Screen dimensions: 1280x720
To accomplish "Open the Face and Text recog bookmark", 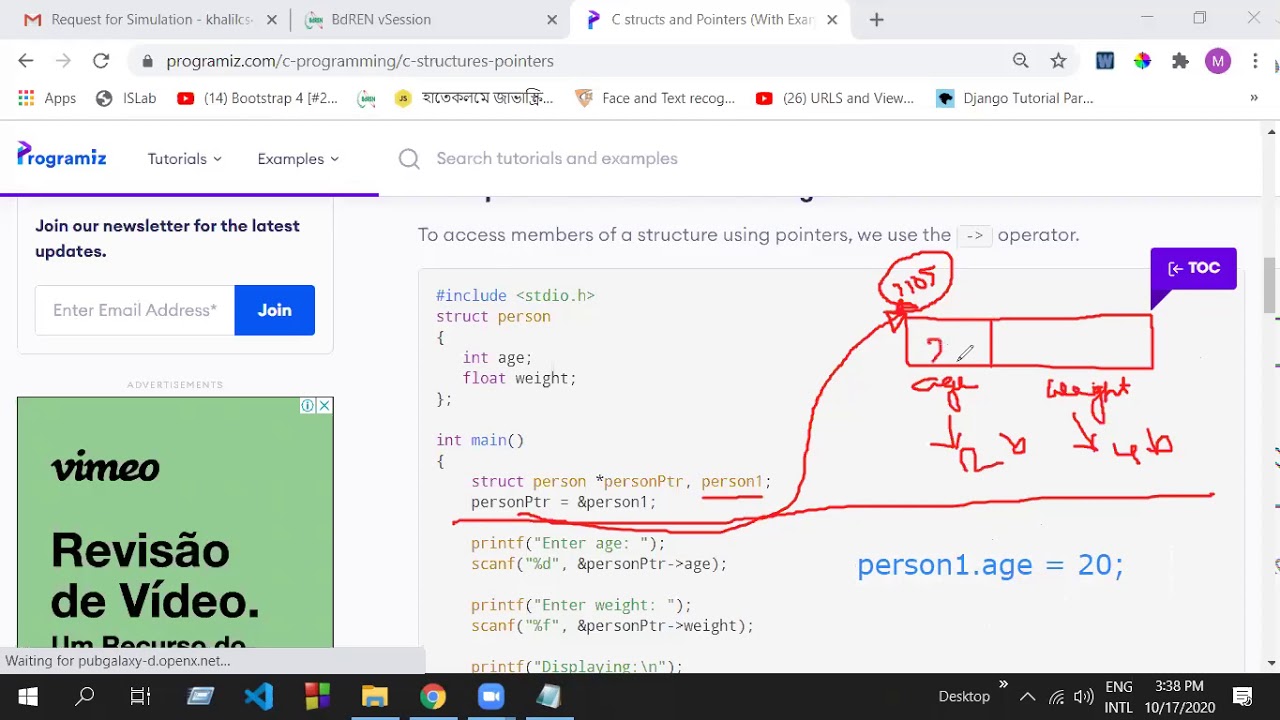I will pos(655,98).
